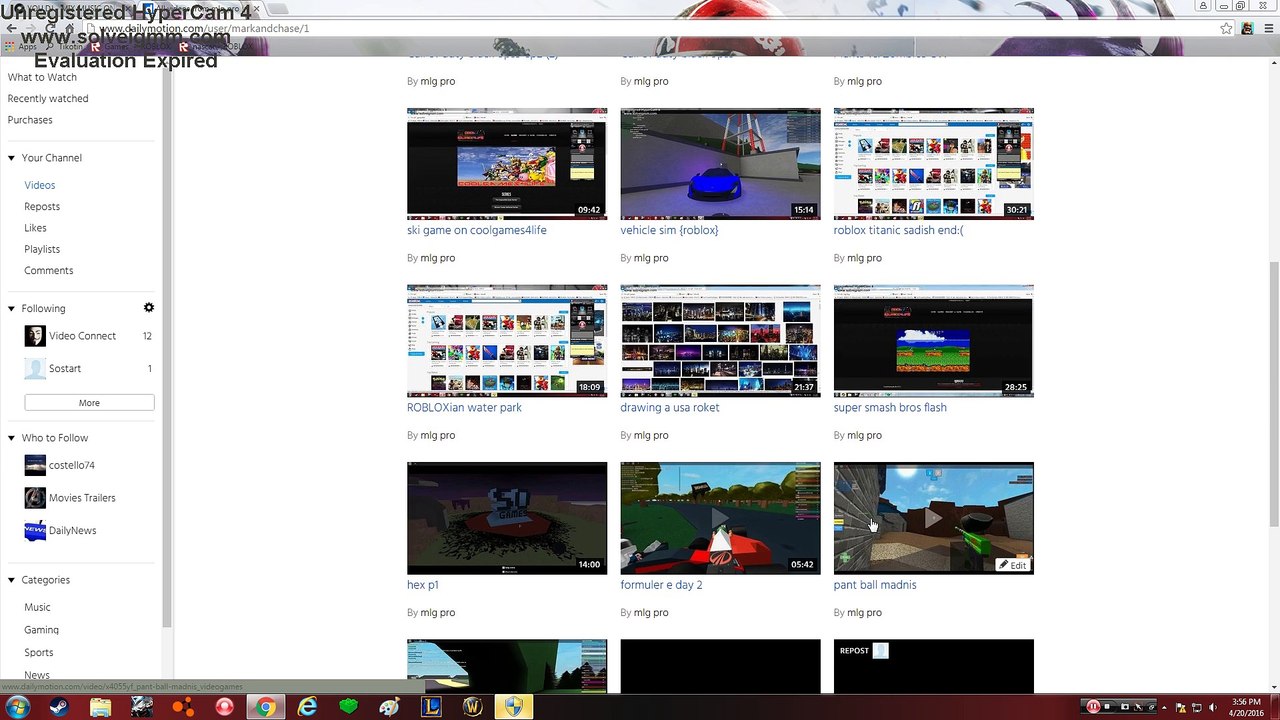
Task: Collapse the Categories section
Action: click(12, 580)
